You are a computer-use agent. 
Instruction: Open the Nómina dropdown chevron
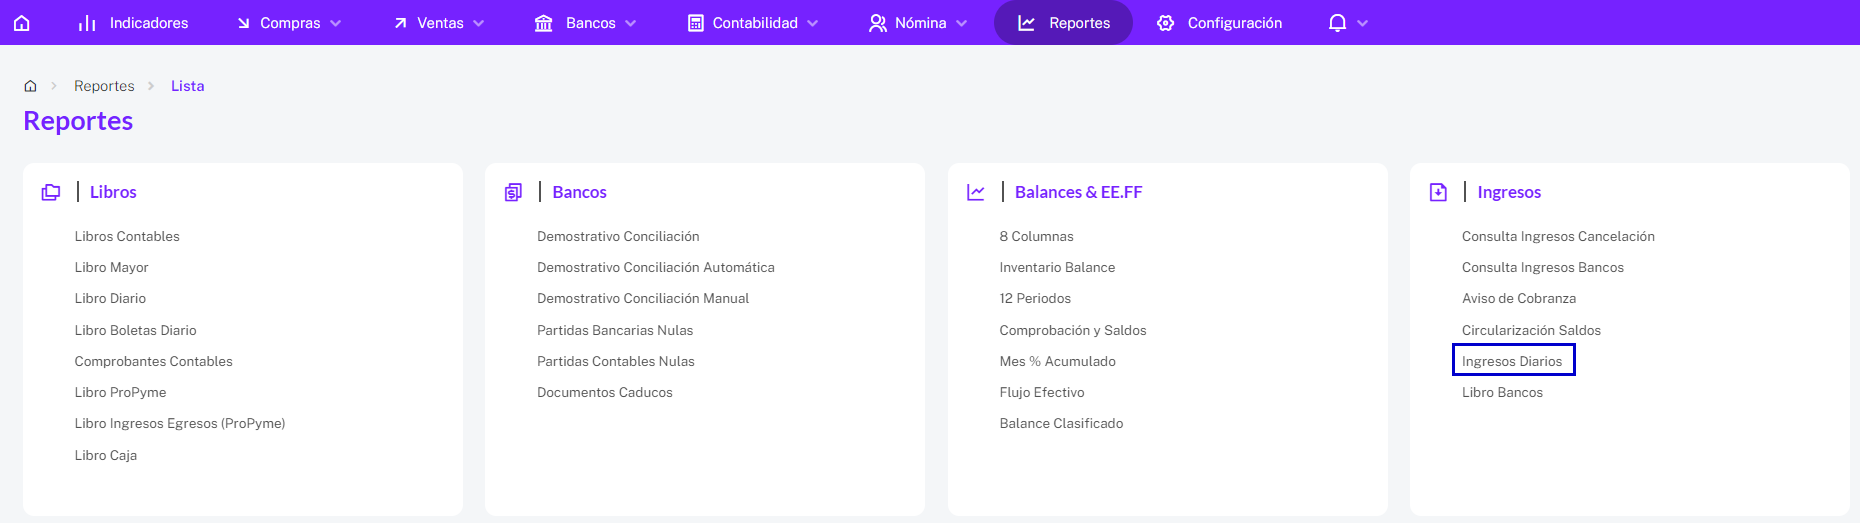[x=962, y=23]
